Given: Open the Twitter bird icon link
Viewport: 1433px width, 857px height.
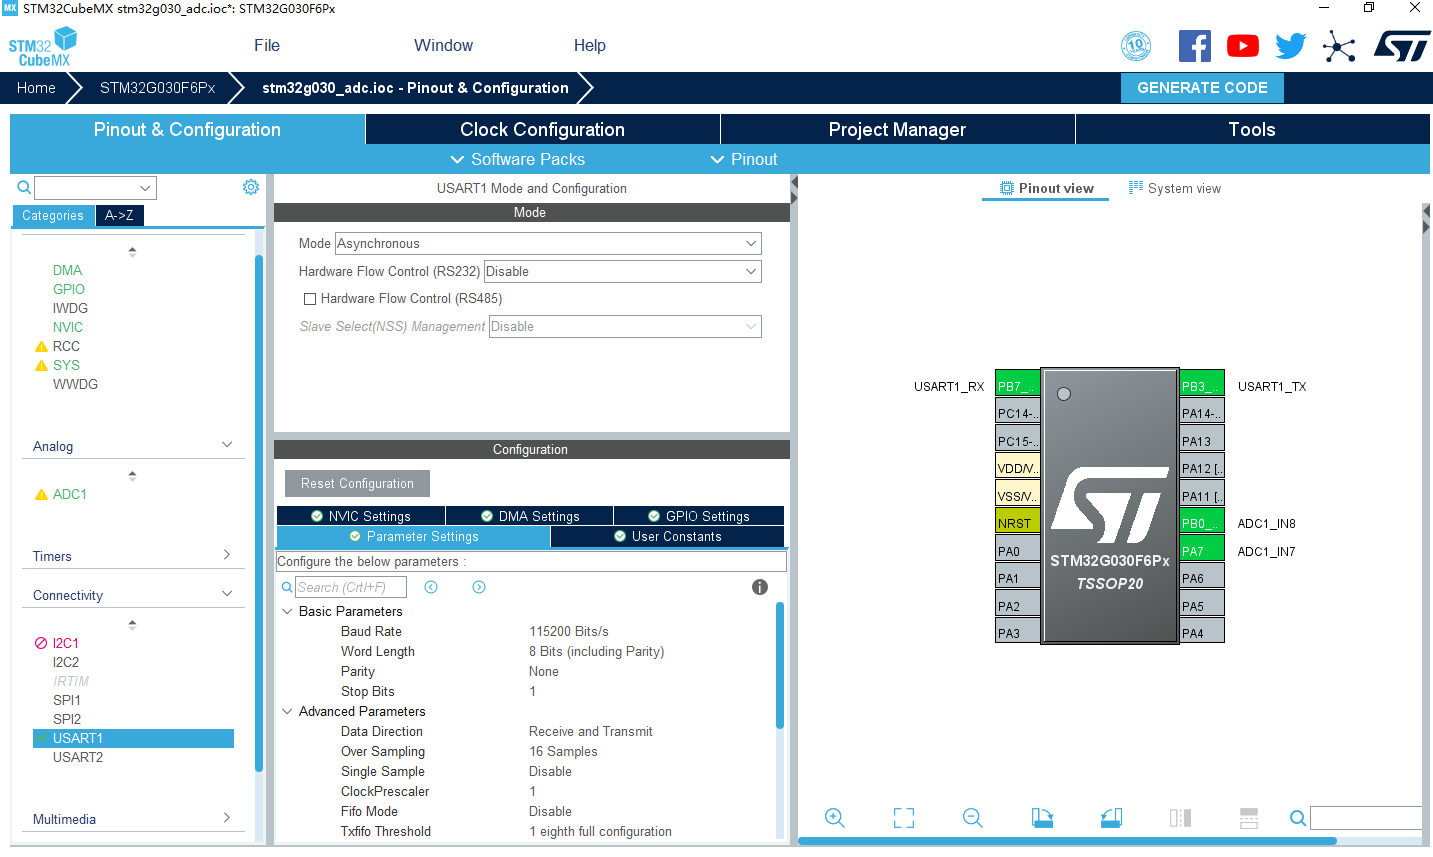Looking at the screenshot, I should point(1291,46).
